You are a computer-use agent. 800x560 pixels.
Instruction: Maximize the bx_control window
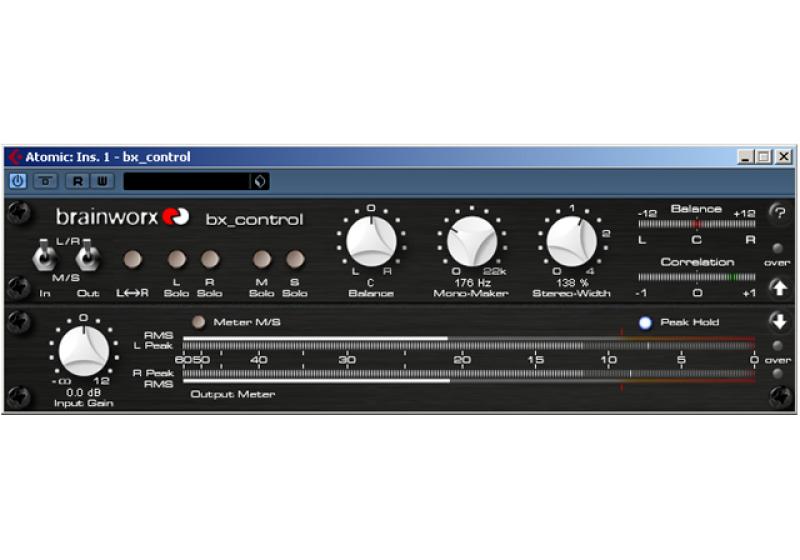tap(764, 157)
